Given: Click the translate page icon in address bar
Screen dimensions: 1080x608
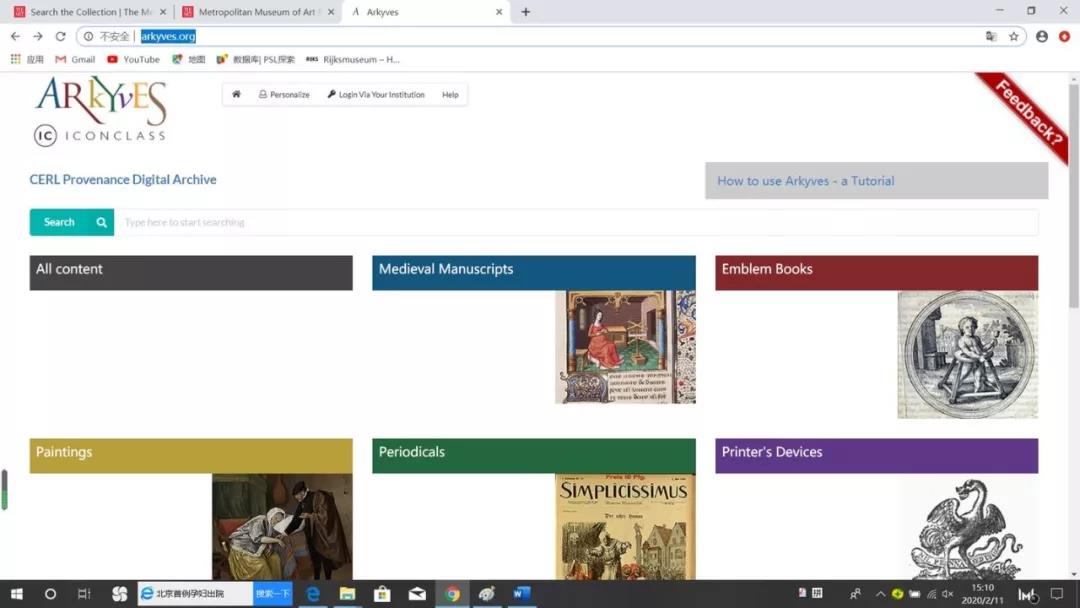Looking at the screenshot, I should click(x=991, y=36).
